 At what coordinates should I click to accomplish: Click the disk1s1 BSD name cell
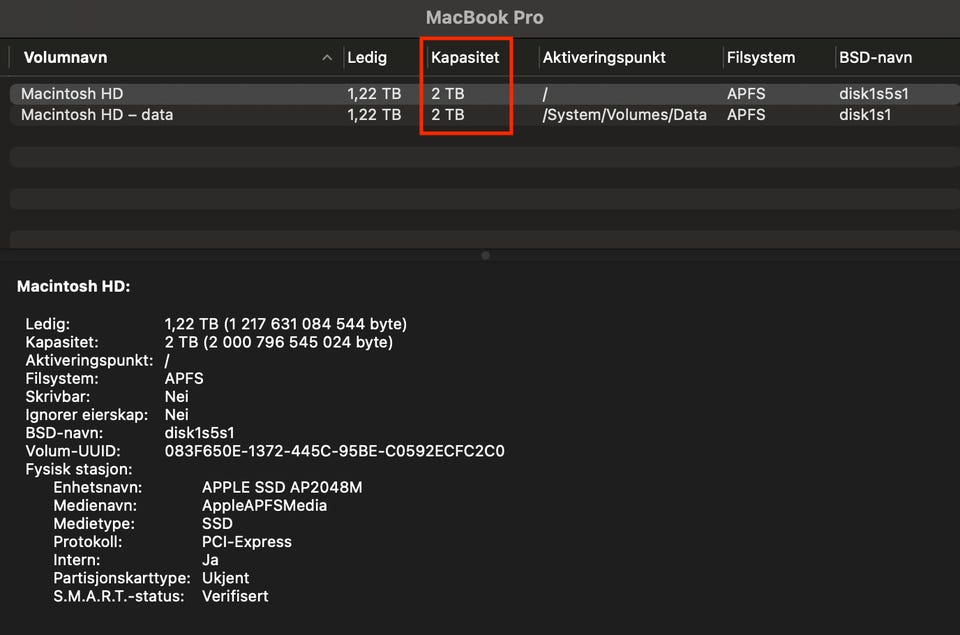pos(864,115)
